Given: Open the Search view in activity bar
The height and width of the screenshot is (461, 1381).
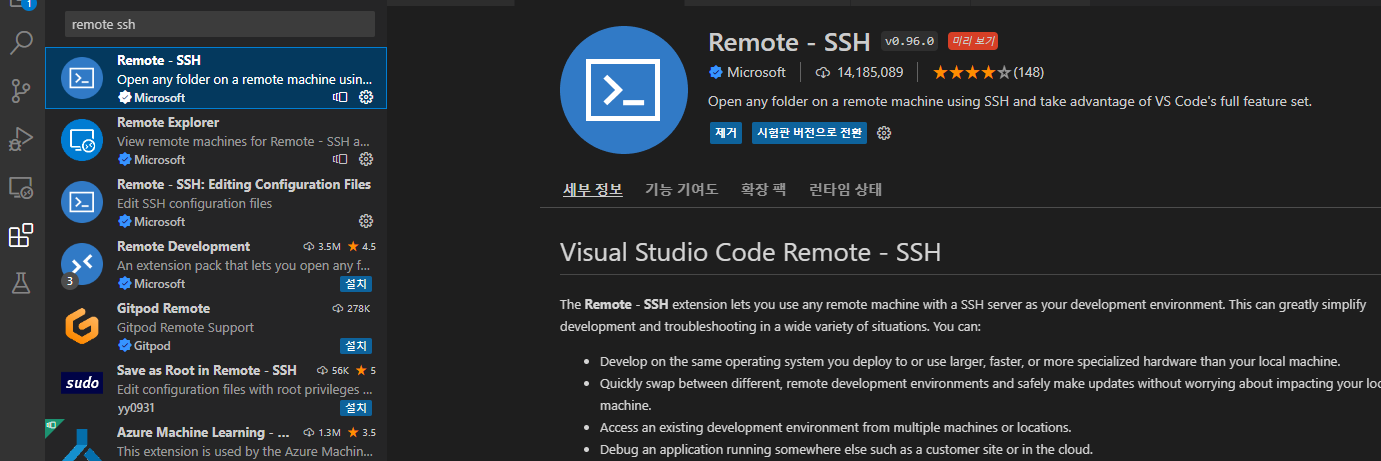Looking at the screenshot, I should click(x=21, y=43).
